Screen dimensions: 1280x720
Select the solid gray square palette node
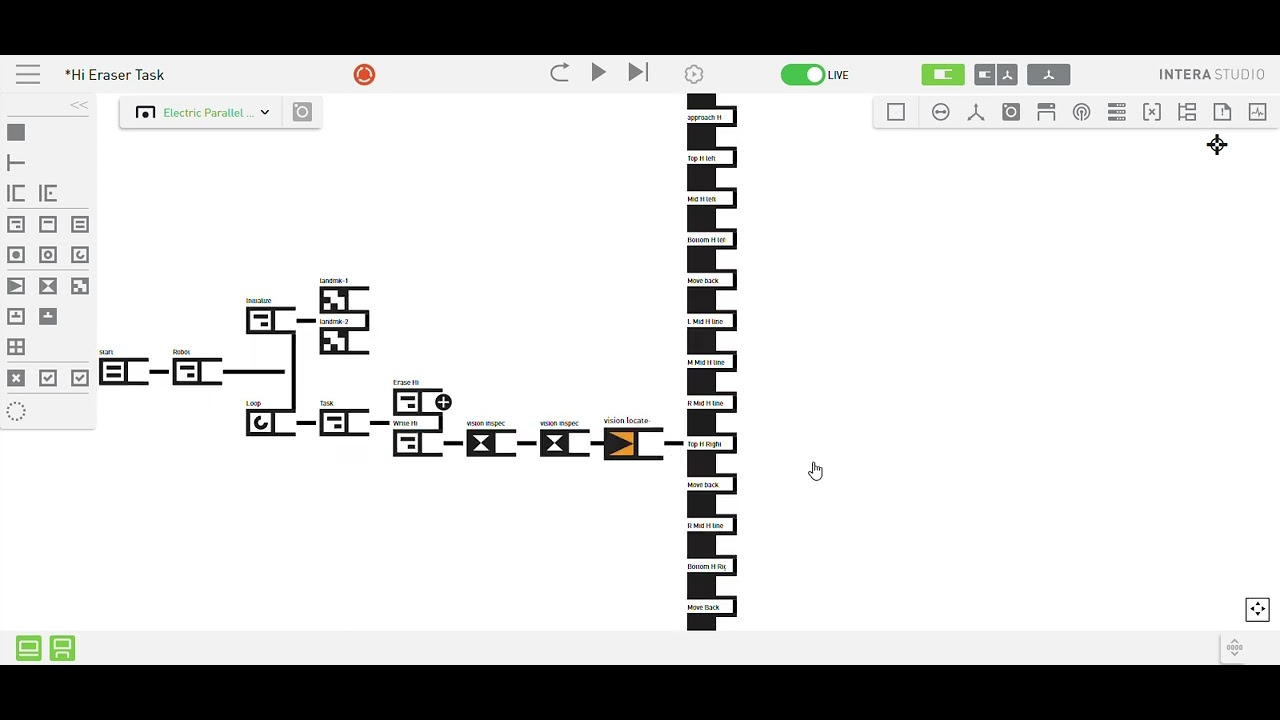click(x=16, y=132)
